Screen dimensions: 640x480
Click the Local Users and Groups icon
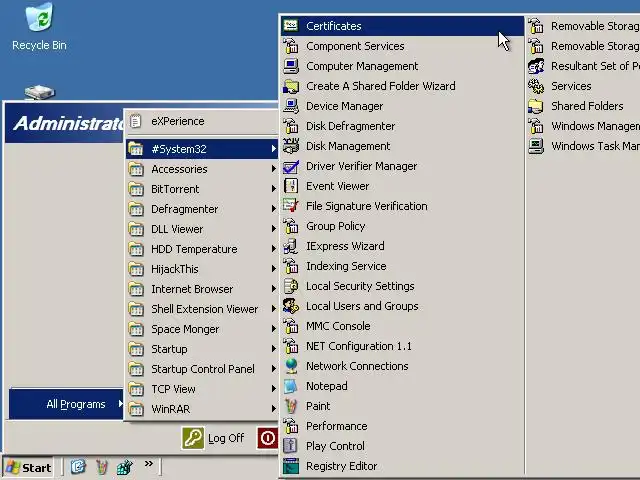(x=291, y=306)
